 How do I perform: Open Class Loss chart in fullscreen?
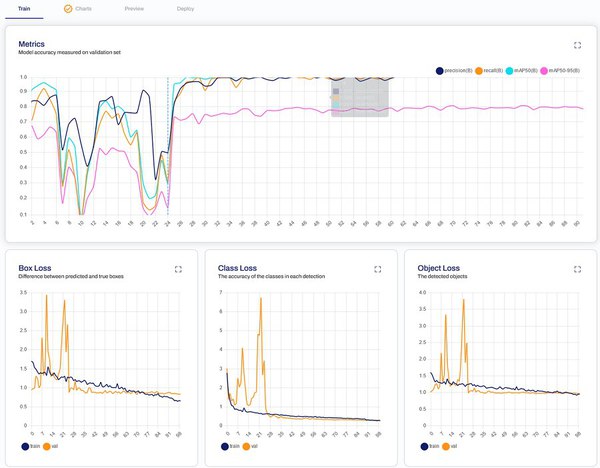click(x=377, y=269)
